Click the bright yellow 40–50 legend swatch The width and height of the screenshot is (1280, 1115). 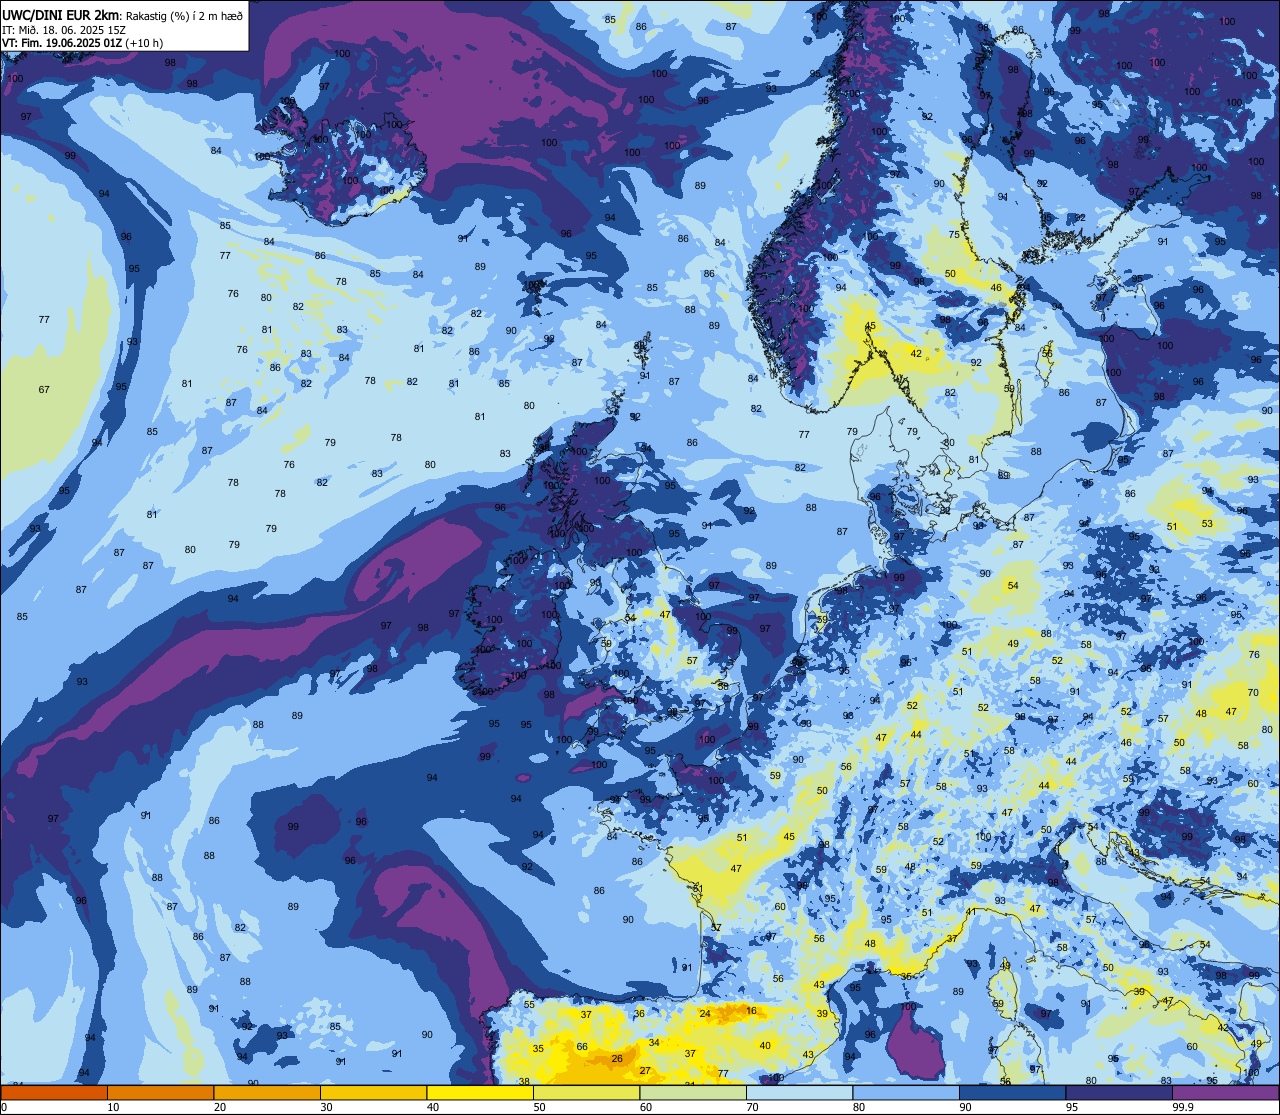coord(480,1092)
